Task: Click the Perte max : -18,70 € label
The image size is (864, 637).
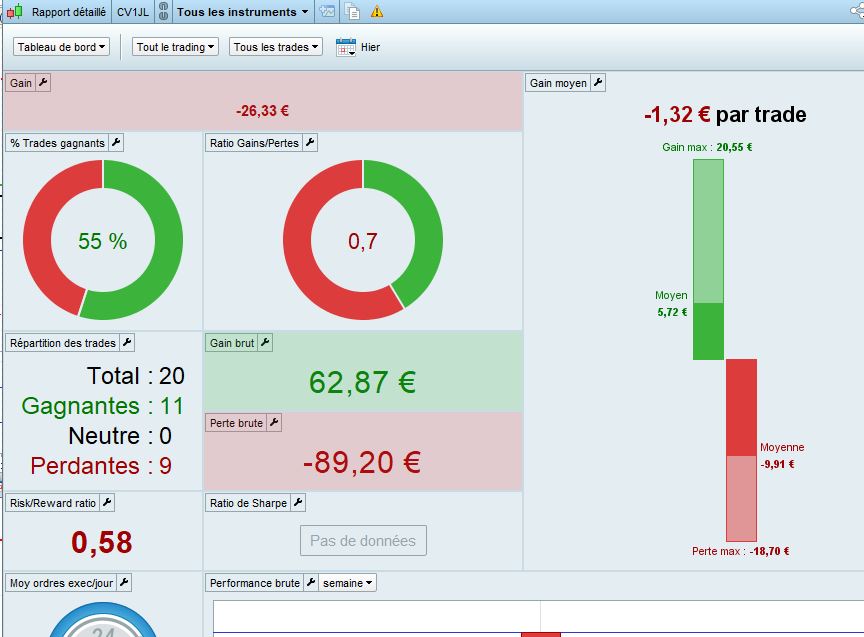Action: (x=741, y=551)
